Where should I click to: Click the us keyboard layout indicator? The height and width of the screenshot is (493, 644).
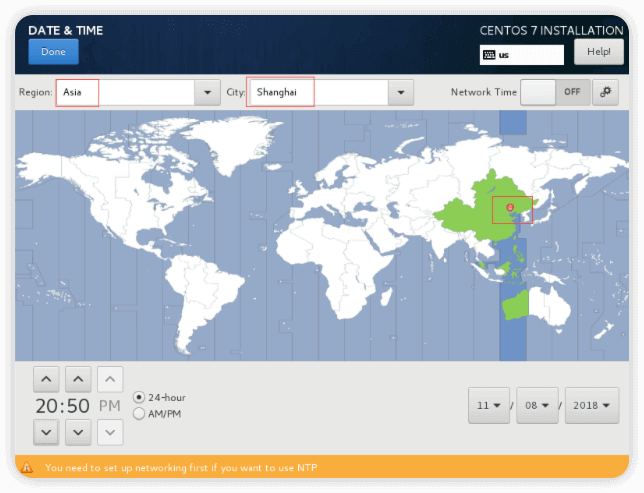tap(522, 55)
